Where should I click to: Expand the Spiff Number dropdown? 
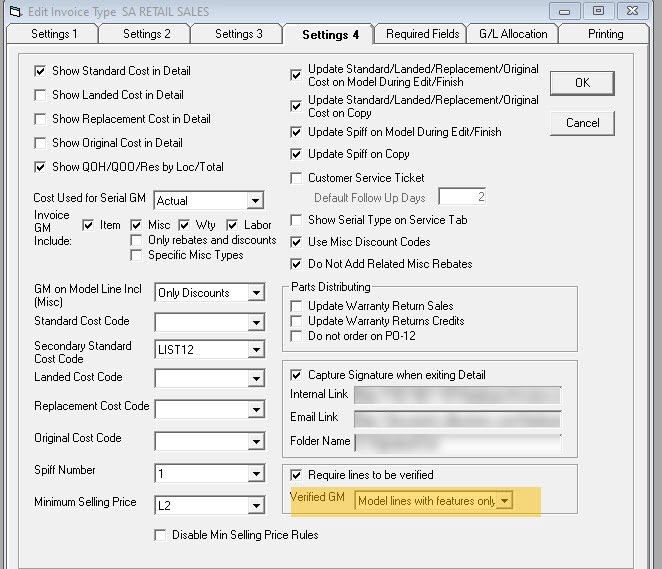coord(256,474)
